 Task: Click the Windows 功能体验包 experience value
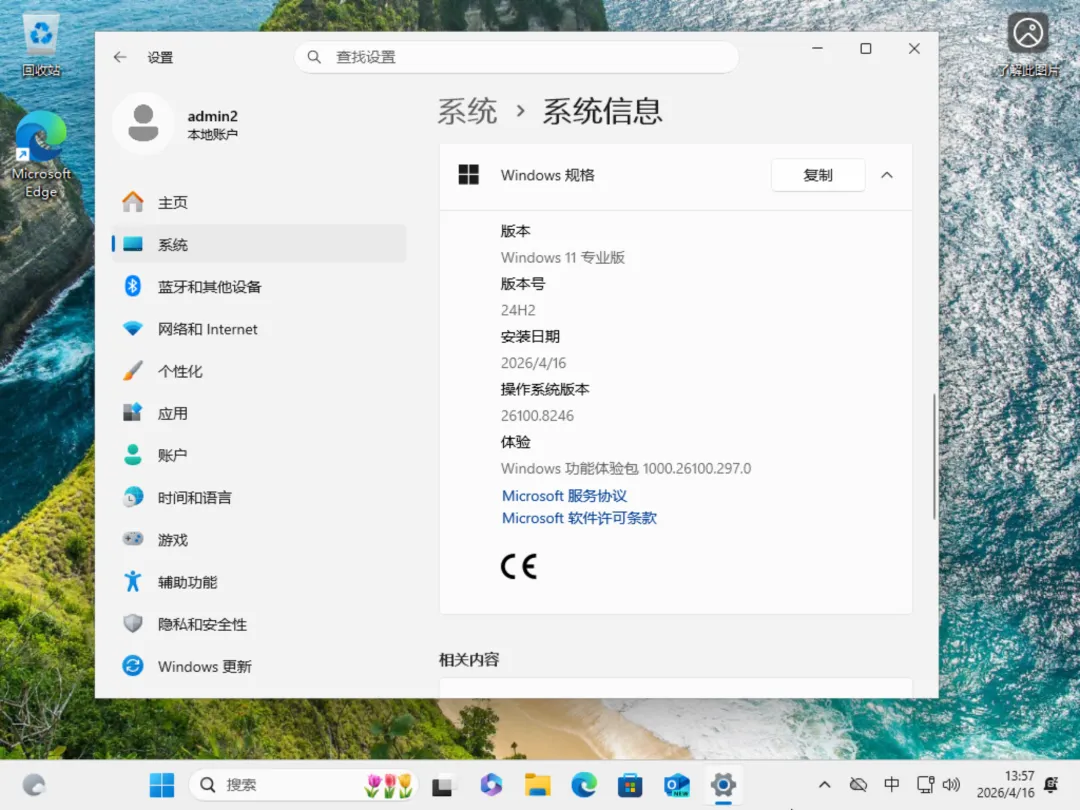[626, 468]
